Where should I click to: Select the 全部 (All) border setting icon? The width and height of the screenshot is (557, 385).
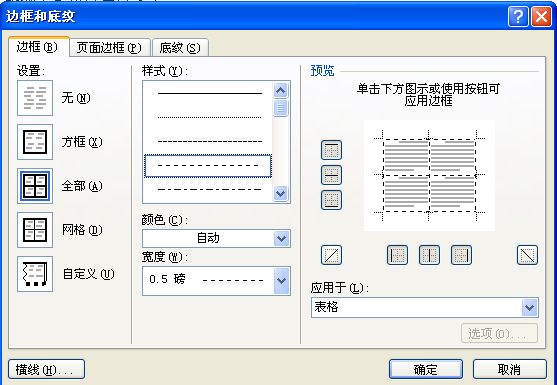pyautogui.click(x=35, y=186)
